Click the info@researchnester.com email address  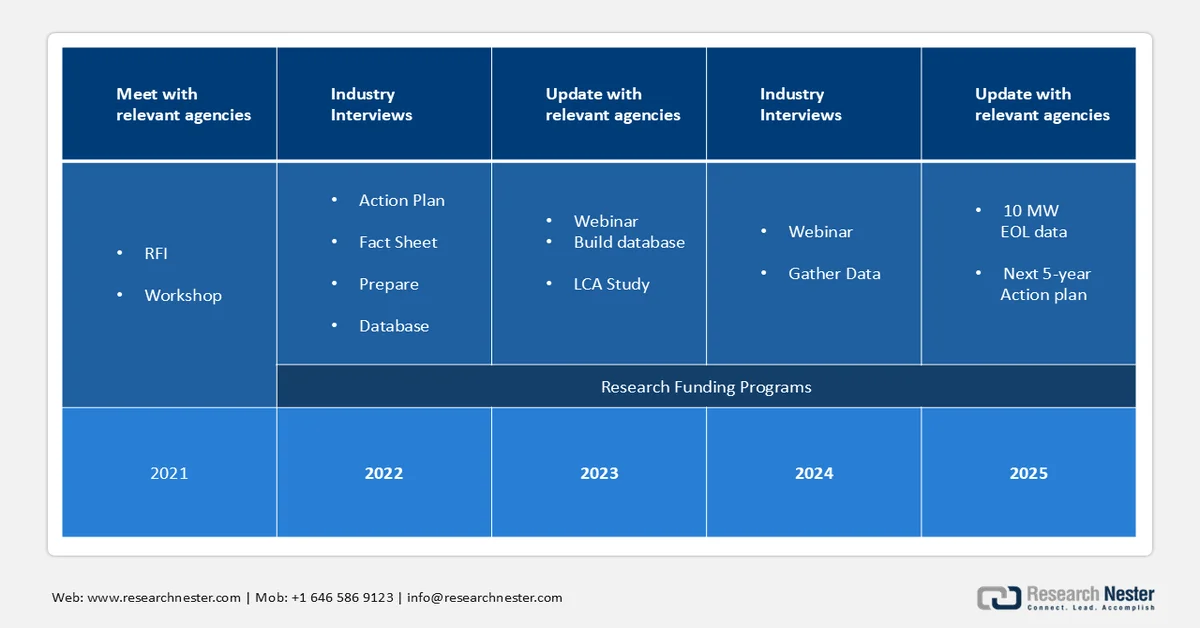pyautogui.click(x=484, y=598)
